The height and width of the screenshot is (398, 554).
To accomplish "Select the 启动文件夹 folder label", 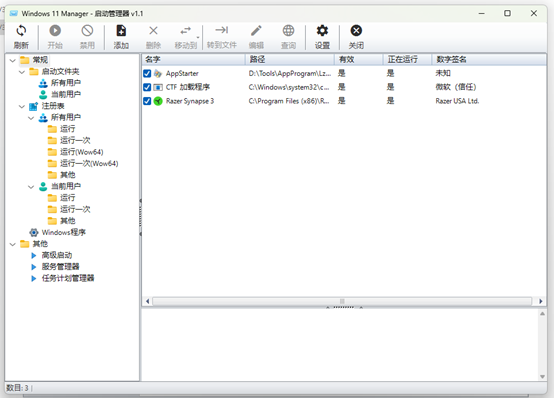I will click(60, 71).
